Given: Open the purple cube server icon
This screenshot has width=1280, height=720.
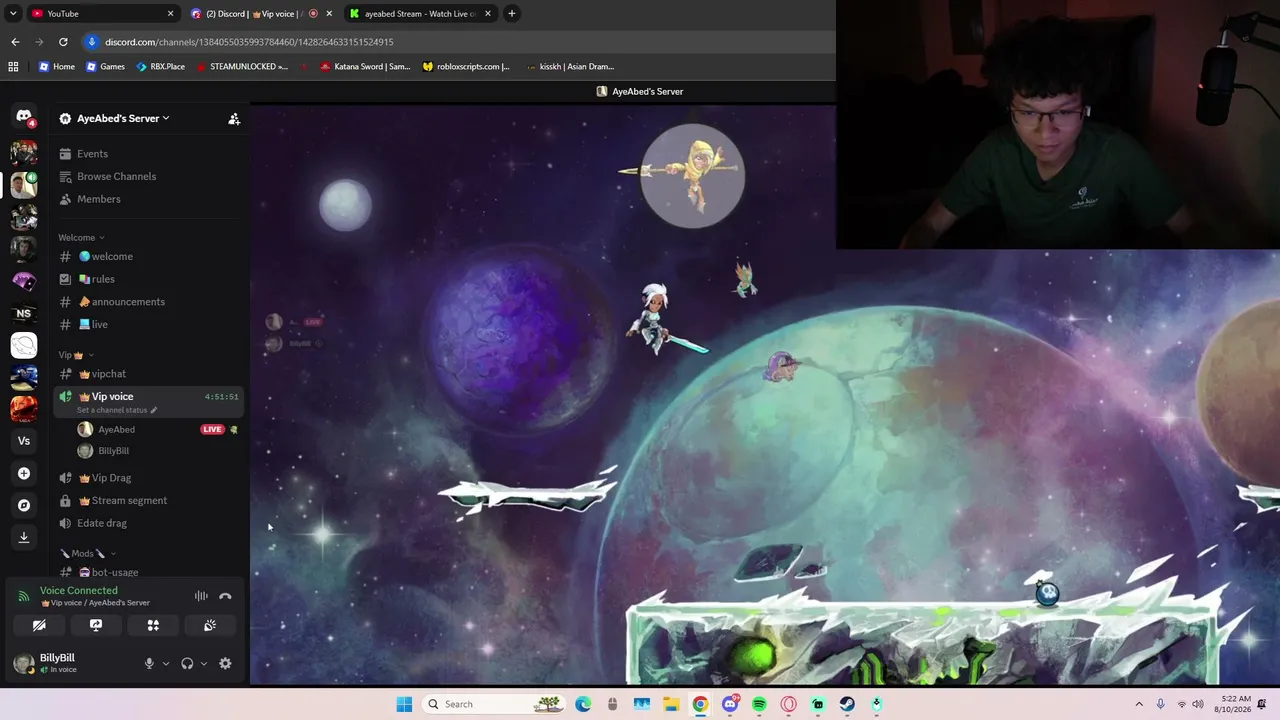Looking at the screenshot, I should (24, 281).
